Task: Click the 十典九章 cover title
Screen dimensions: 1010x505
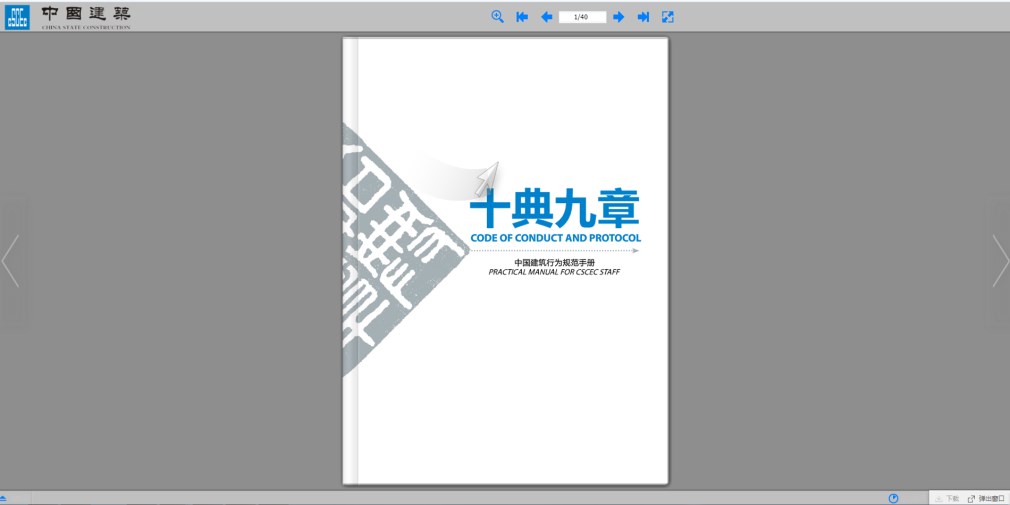Action: (555, 207)
